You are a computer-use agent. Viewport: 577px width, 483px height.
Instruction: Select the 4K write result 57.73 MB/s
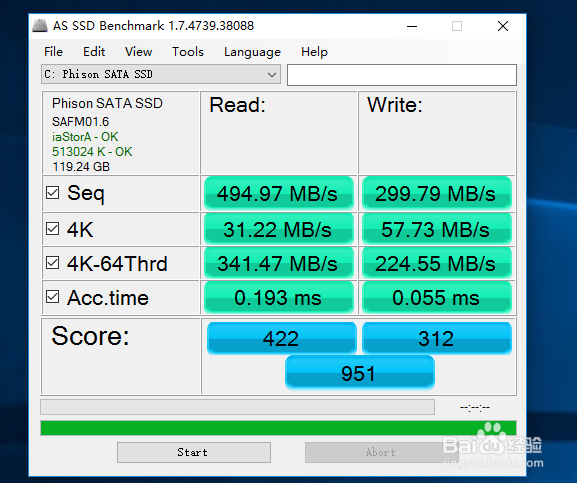click(437, 230)
